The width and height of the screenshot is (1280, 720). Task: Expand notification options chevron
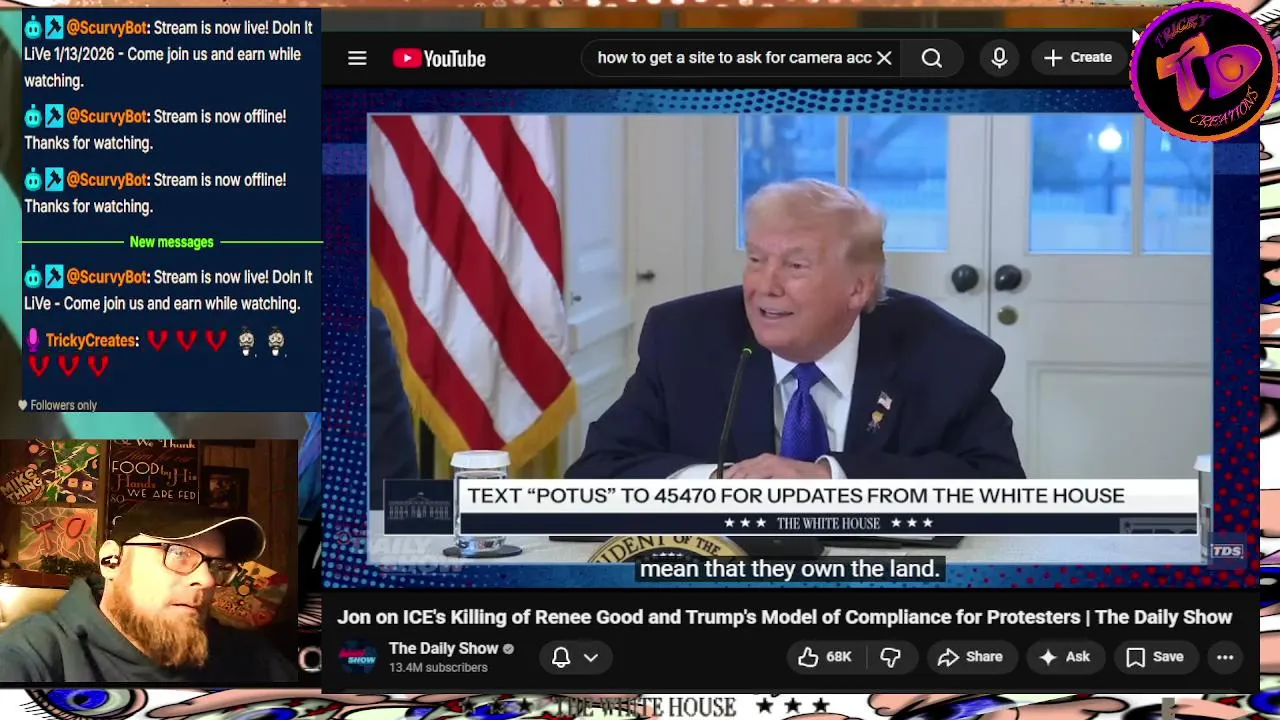click(591, 657)
